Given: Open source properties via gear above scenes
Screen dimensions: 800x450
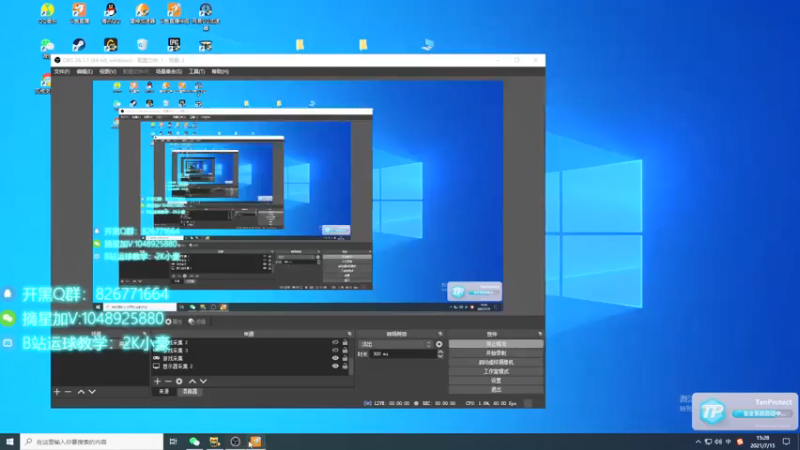Looking at the screenshot, I should [173, 321].
